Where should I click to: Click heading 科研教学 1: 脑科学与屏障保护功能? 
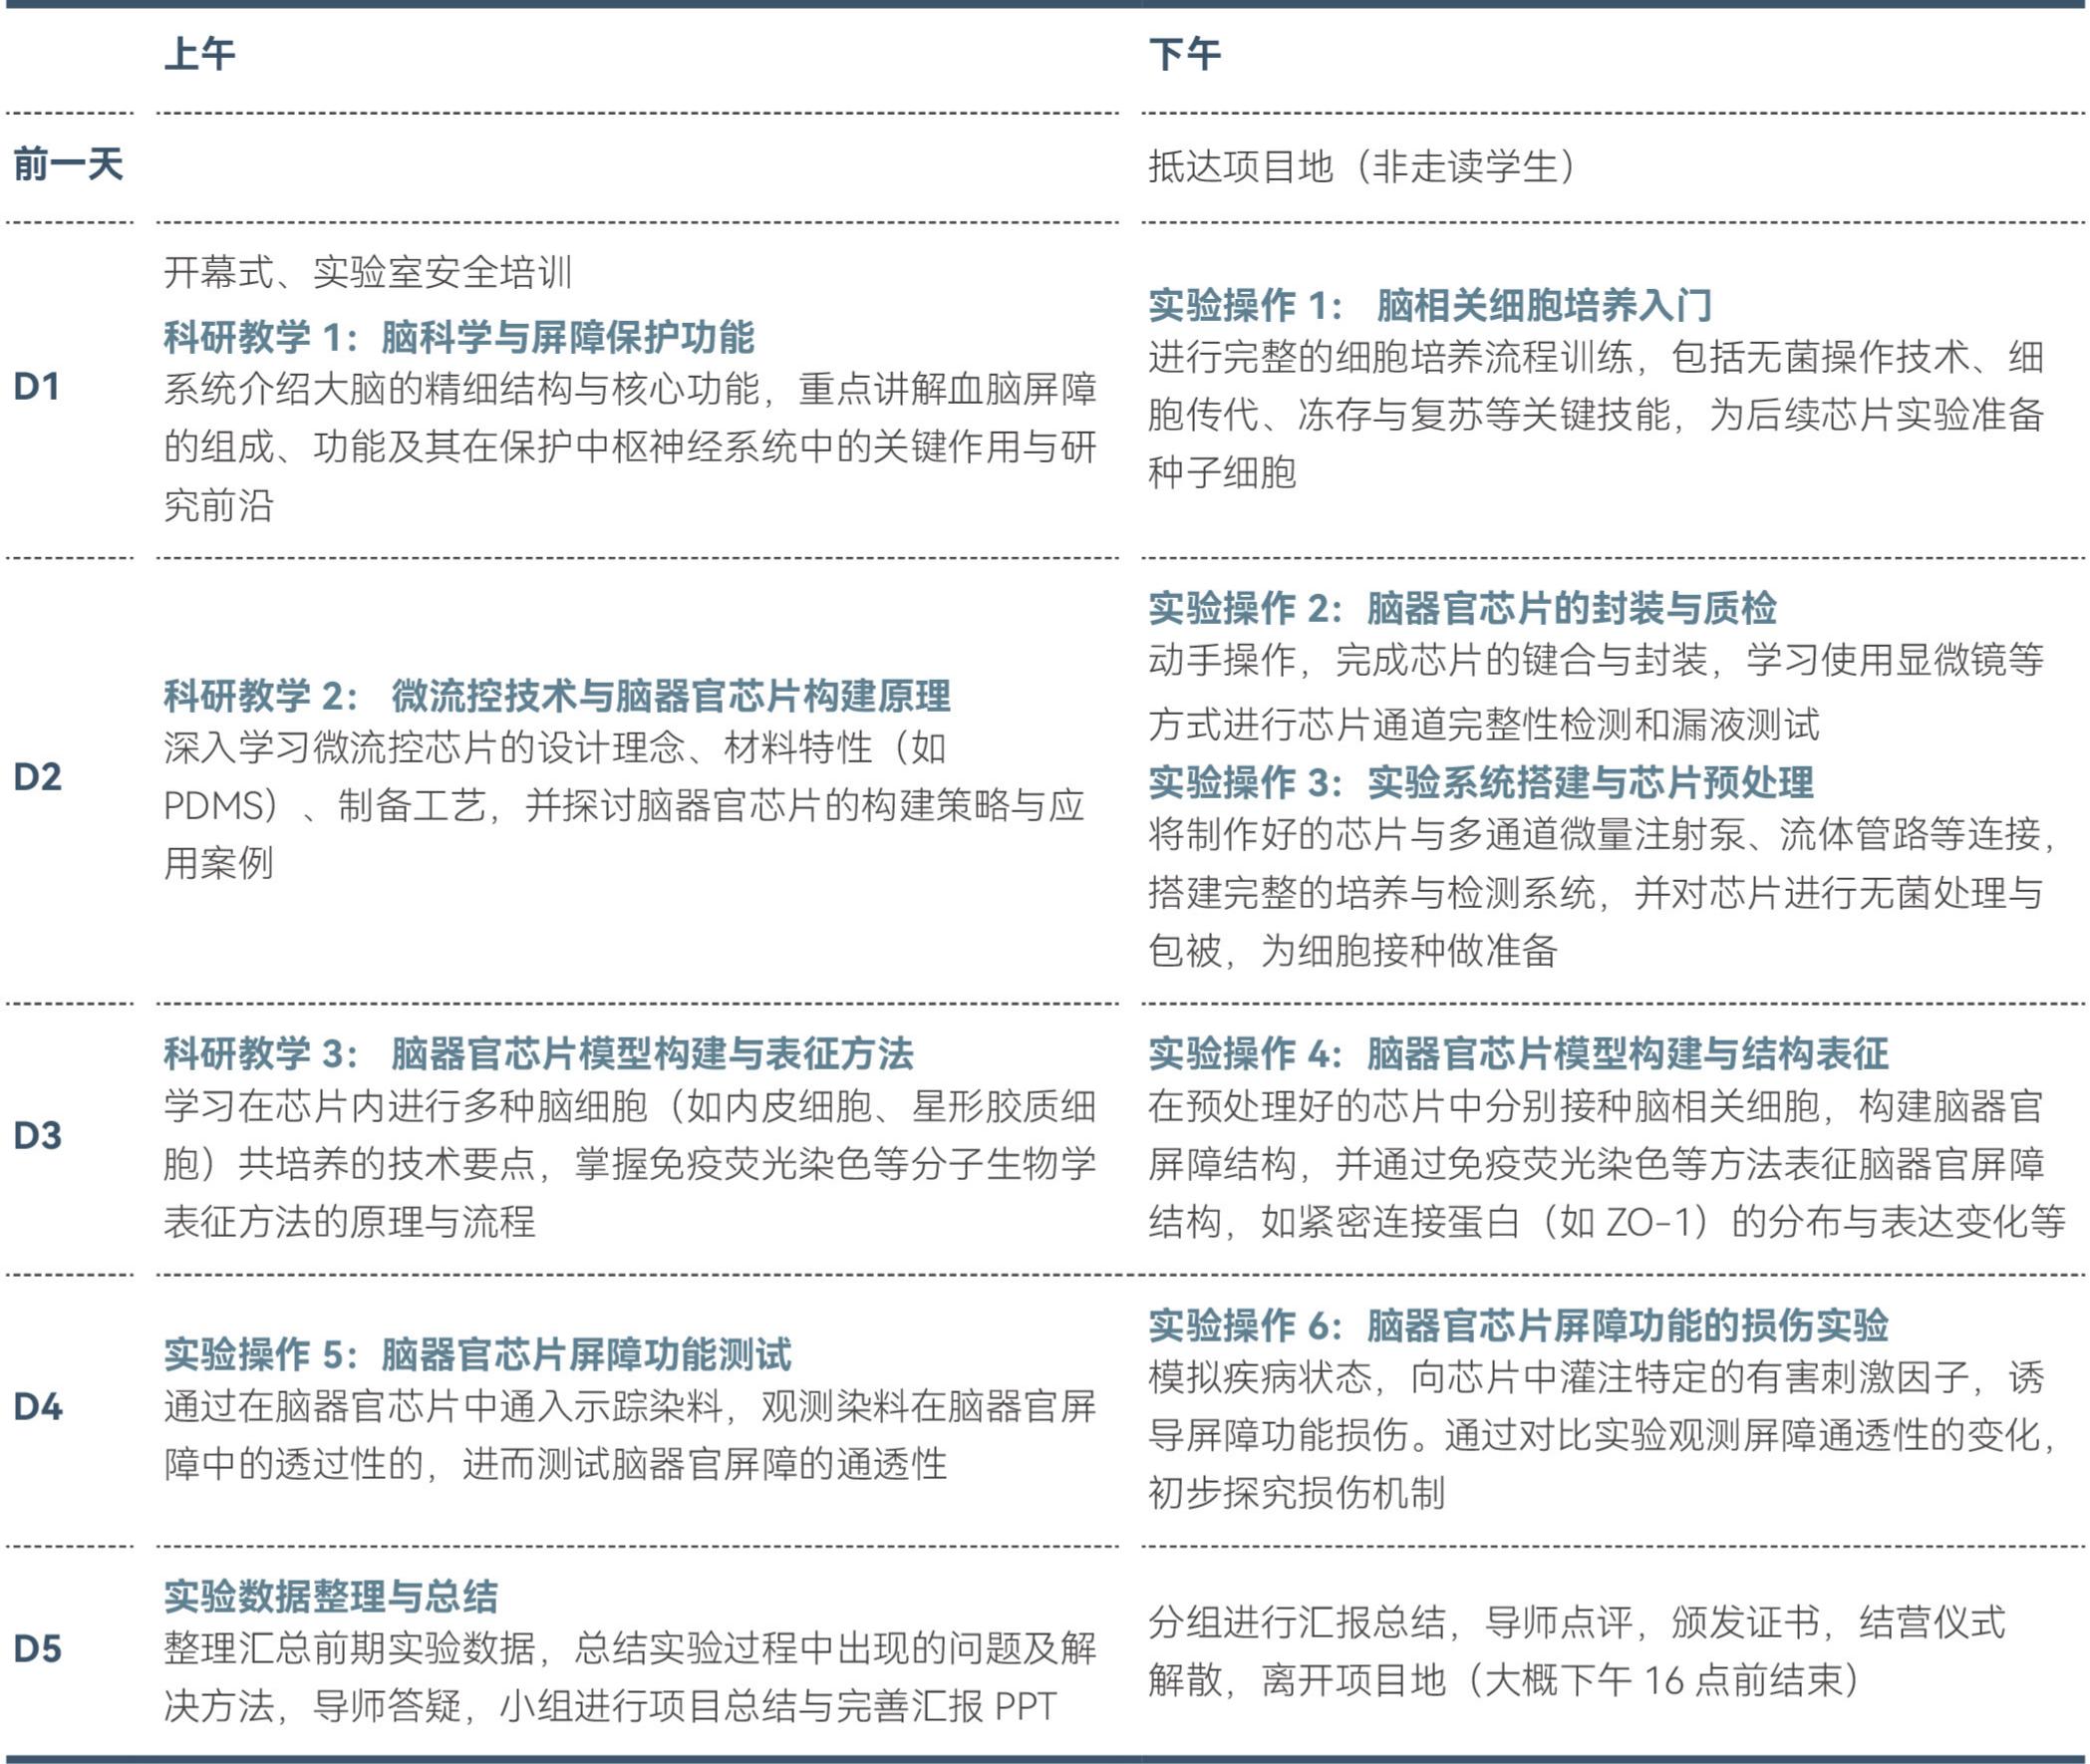pyautogui.click(x=459, y=337)
